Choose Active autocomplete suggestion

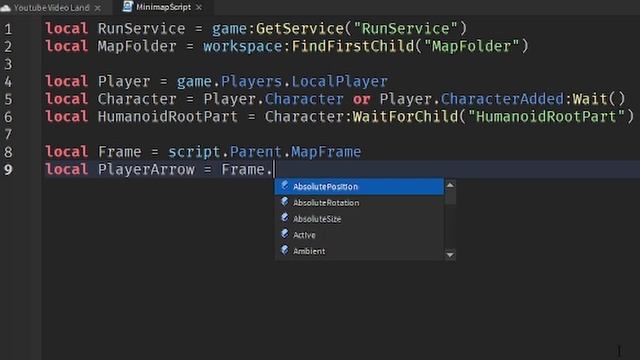tap(359, 235)
